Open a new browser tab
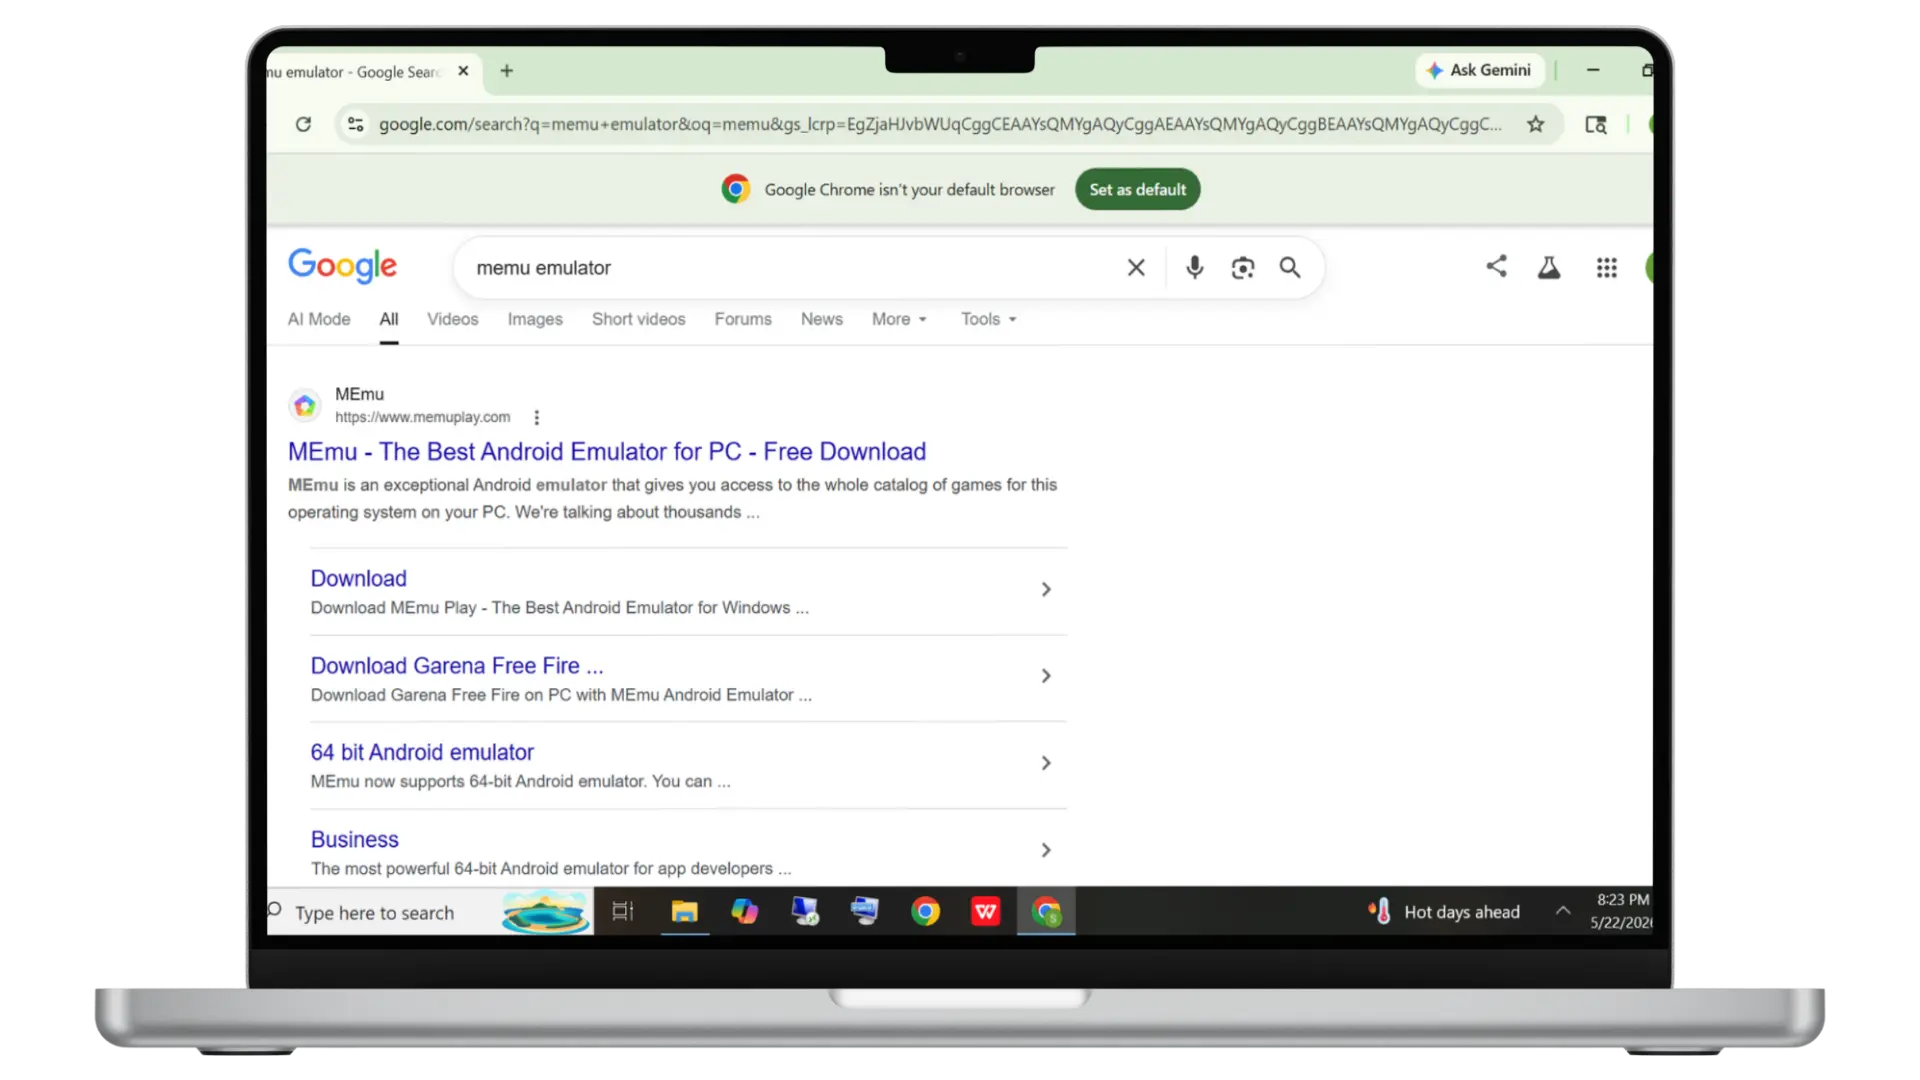The height and width of the screenshot is (1080, 1920). [x=507, y=71]
